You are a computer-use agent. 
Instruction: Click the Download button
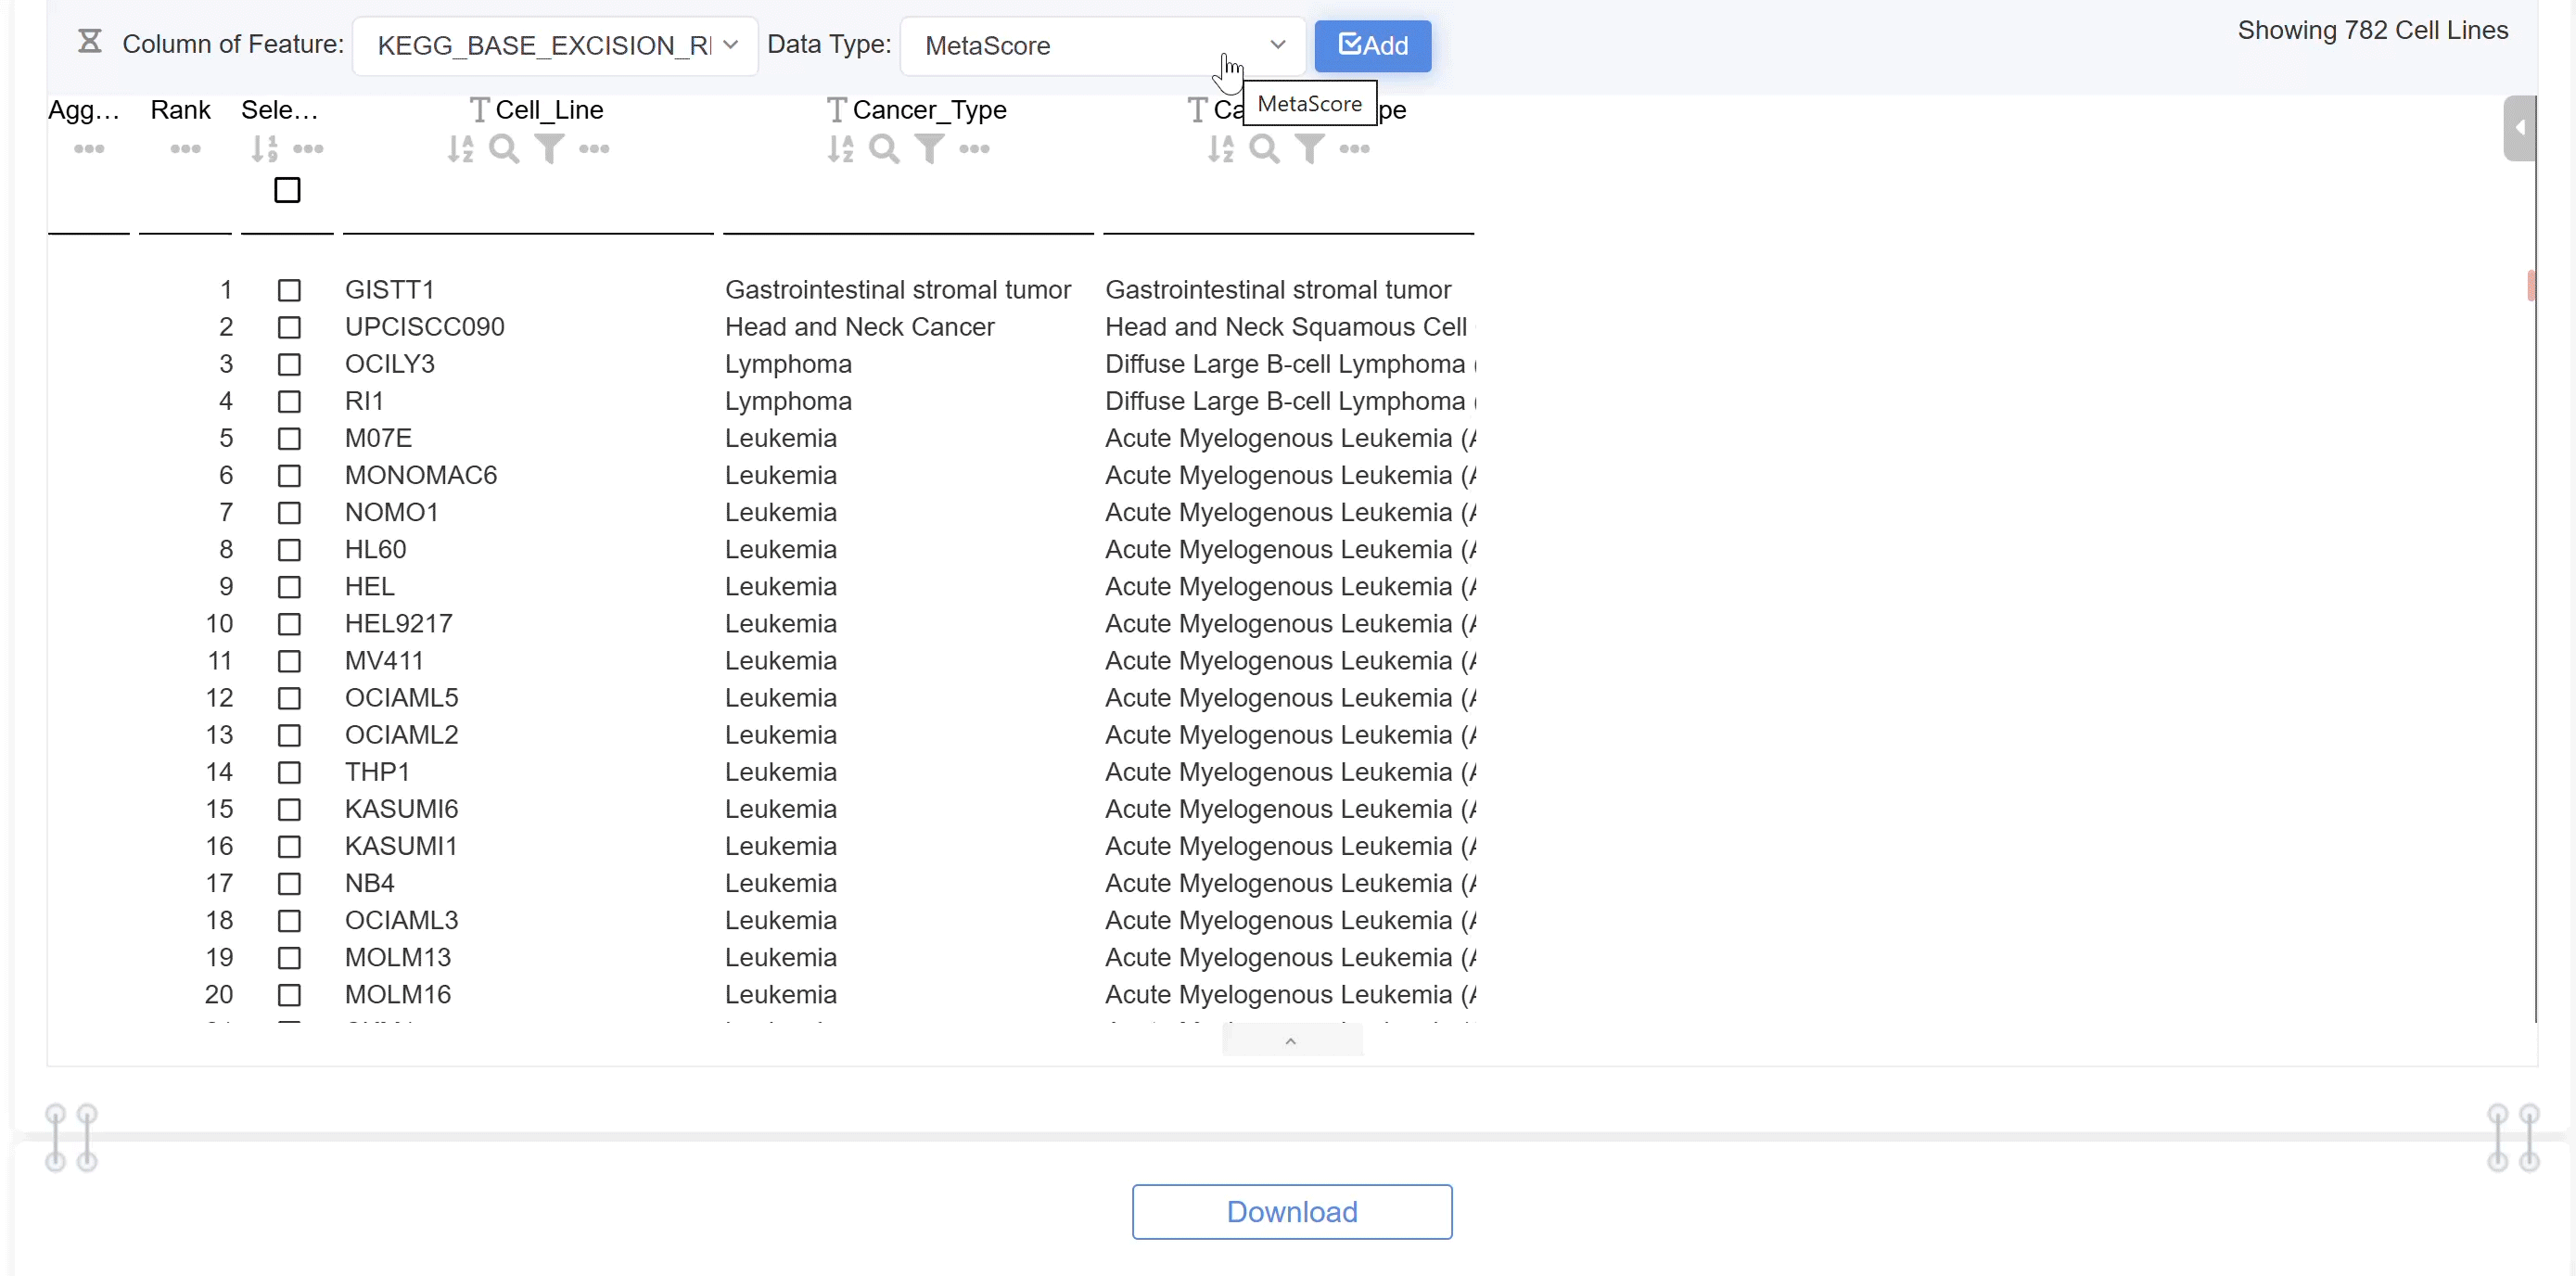(x=1291, y=1211)
